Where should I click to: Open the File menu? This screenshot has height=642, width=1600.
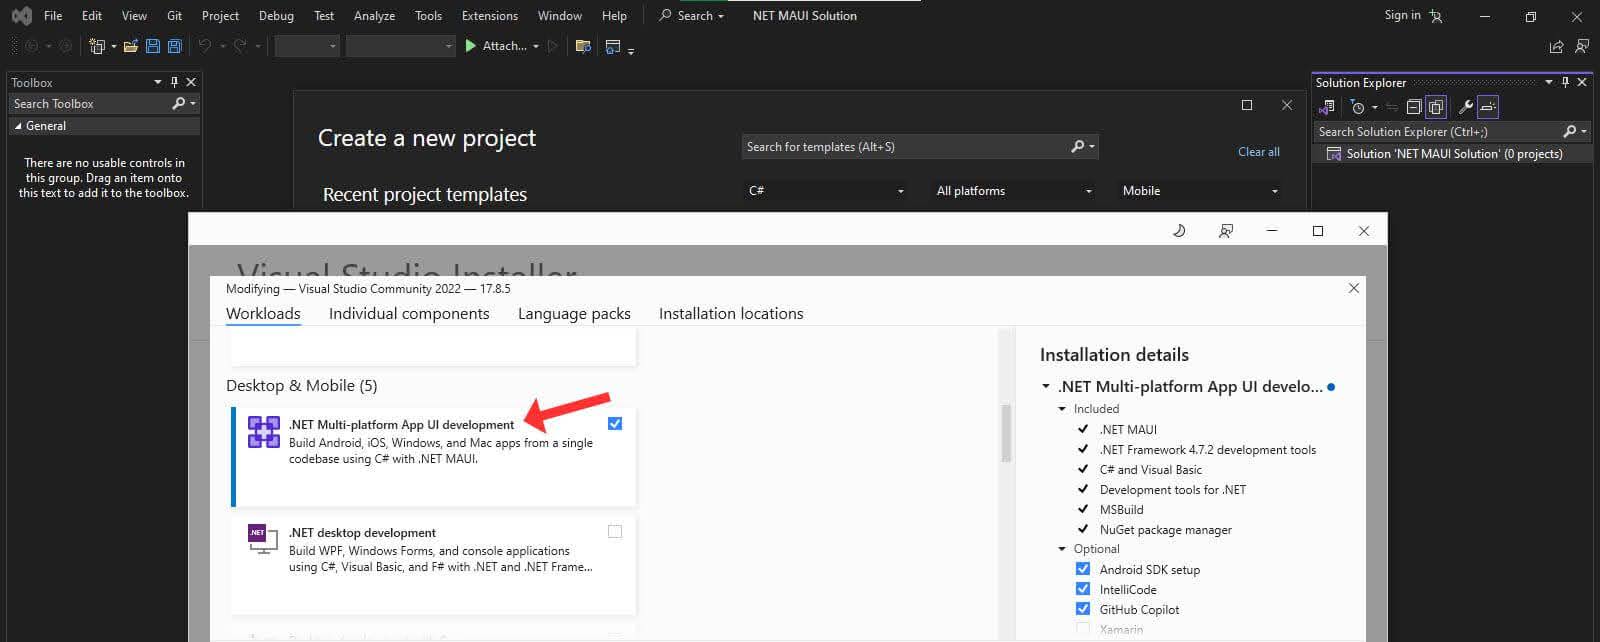pyautogui.click(x=53, y=16)
